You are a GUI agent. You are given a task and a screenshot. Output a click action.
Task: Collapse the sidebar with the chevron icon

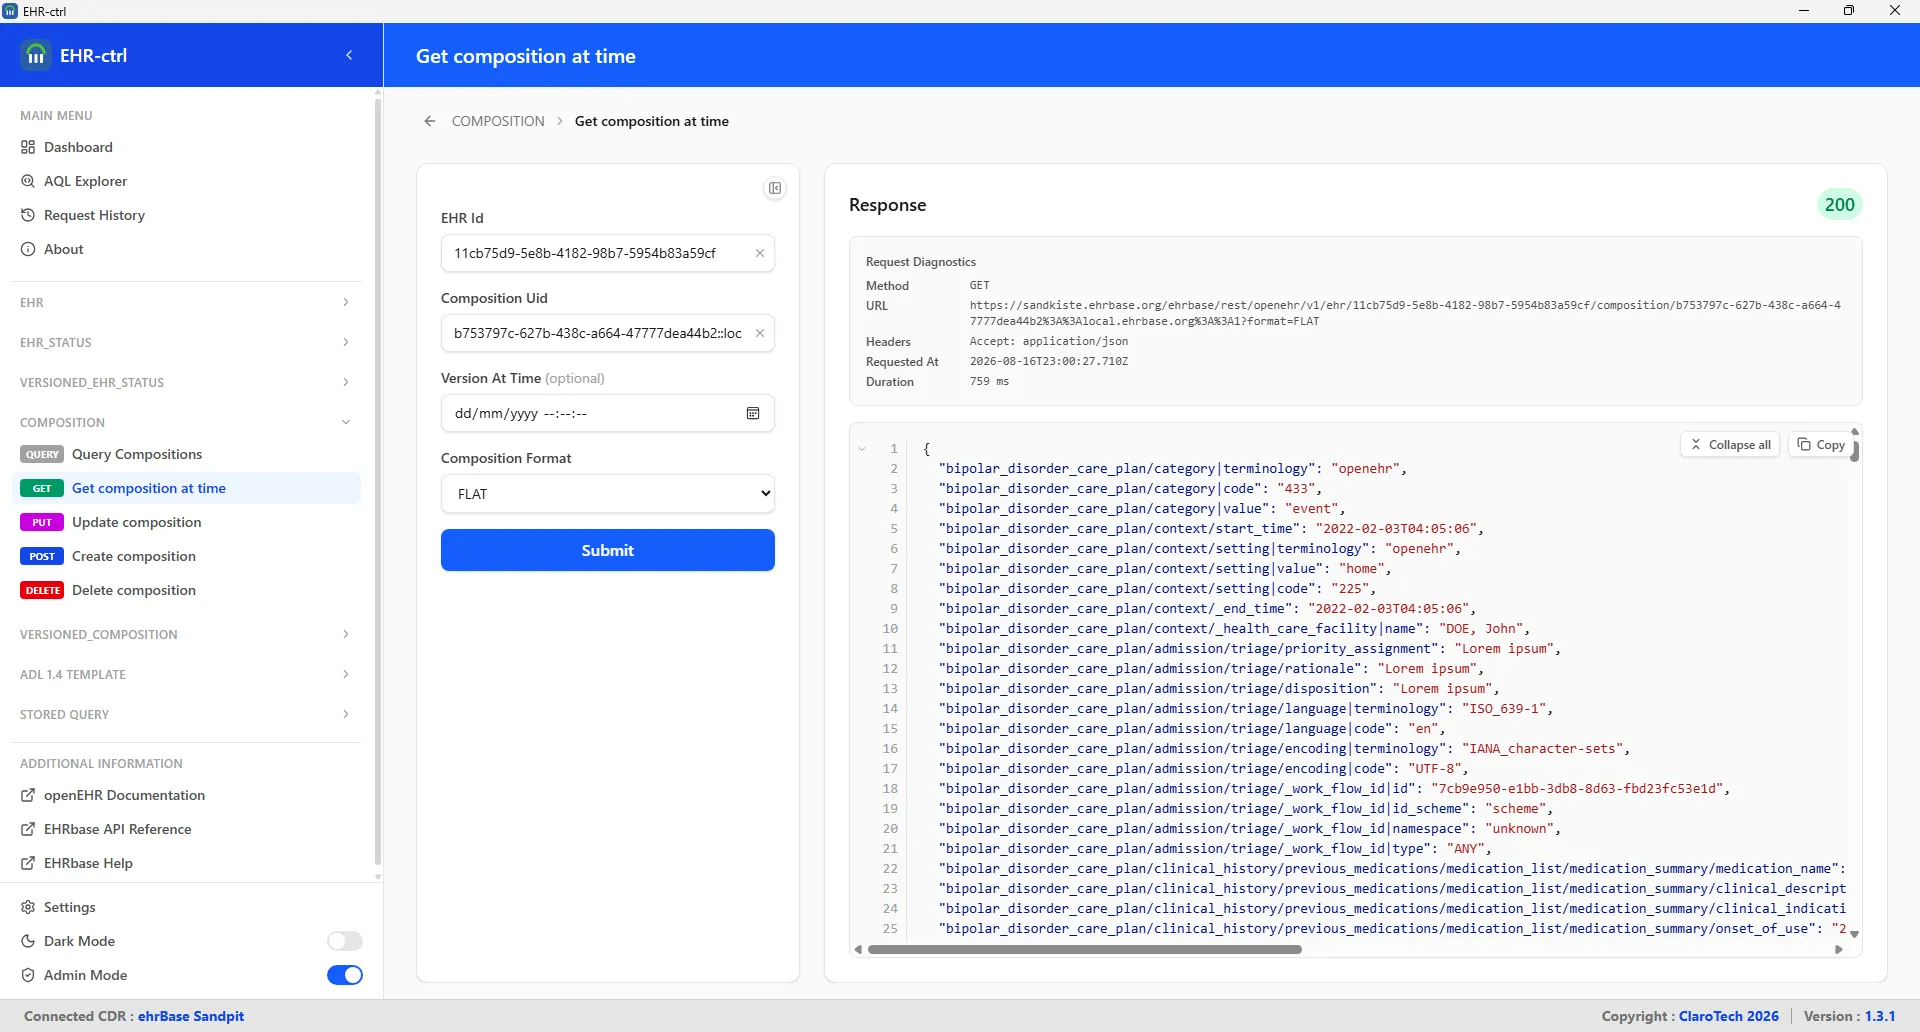(x=349, y=56)
